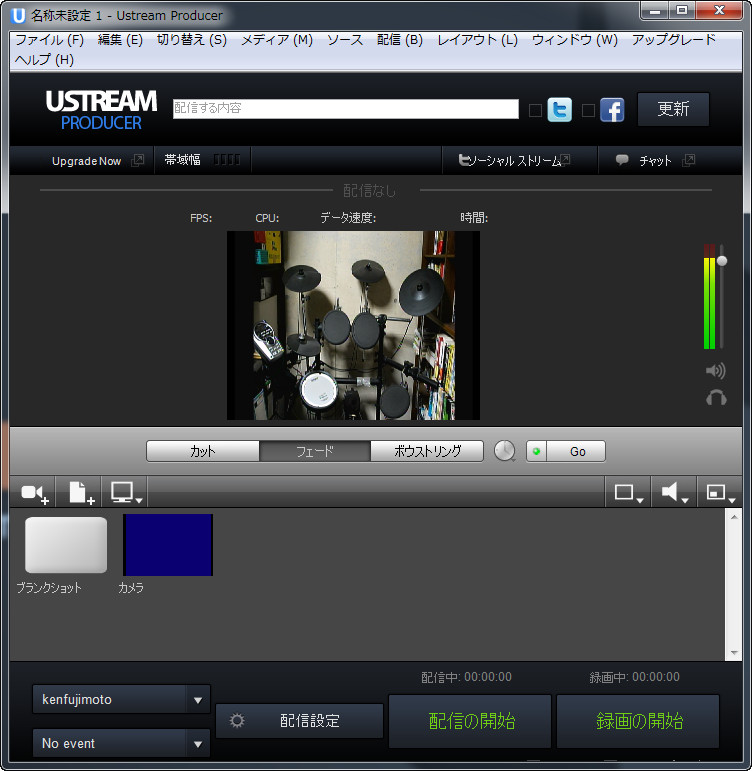Click the 帯域幅 bandwidth indicator
The width and height of the screenshot is (752, 771).
click(203, 160)
